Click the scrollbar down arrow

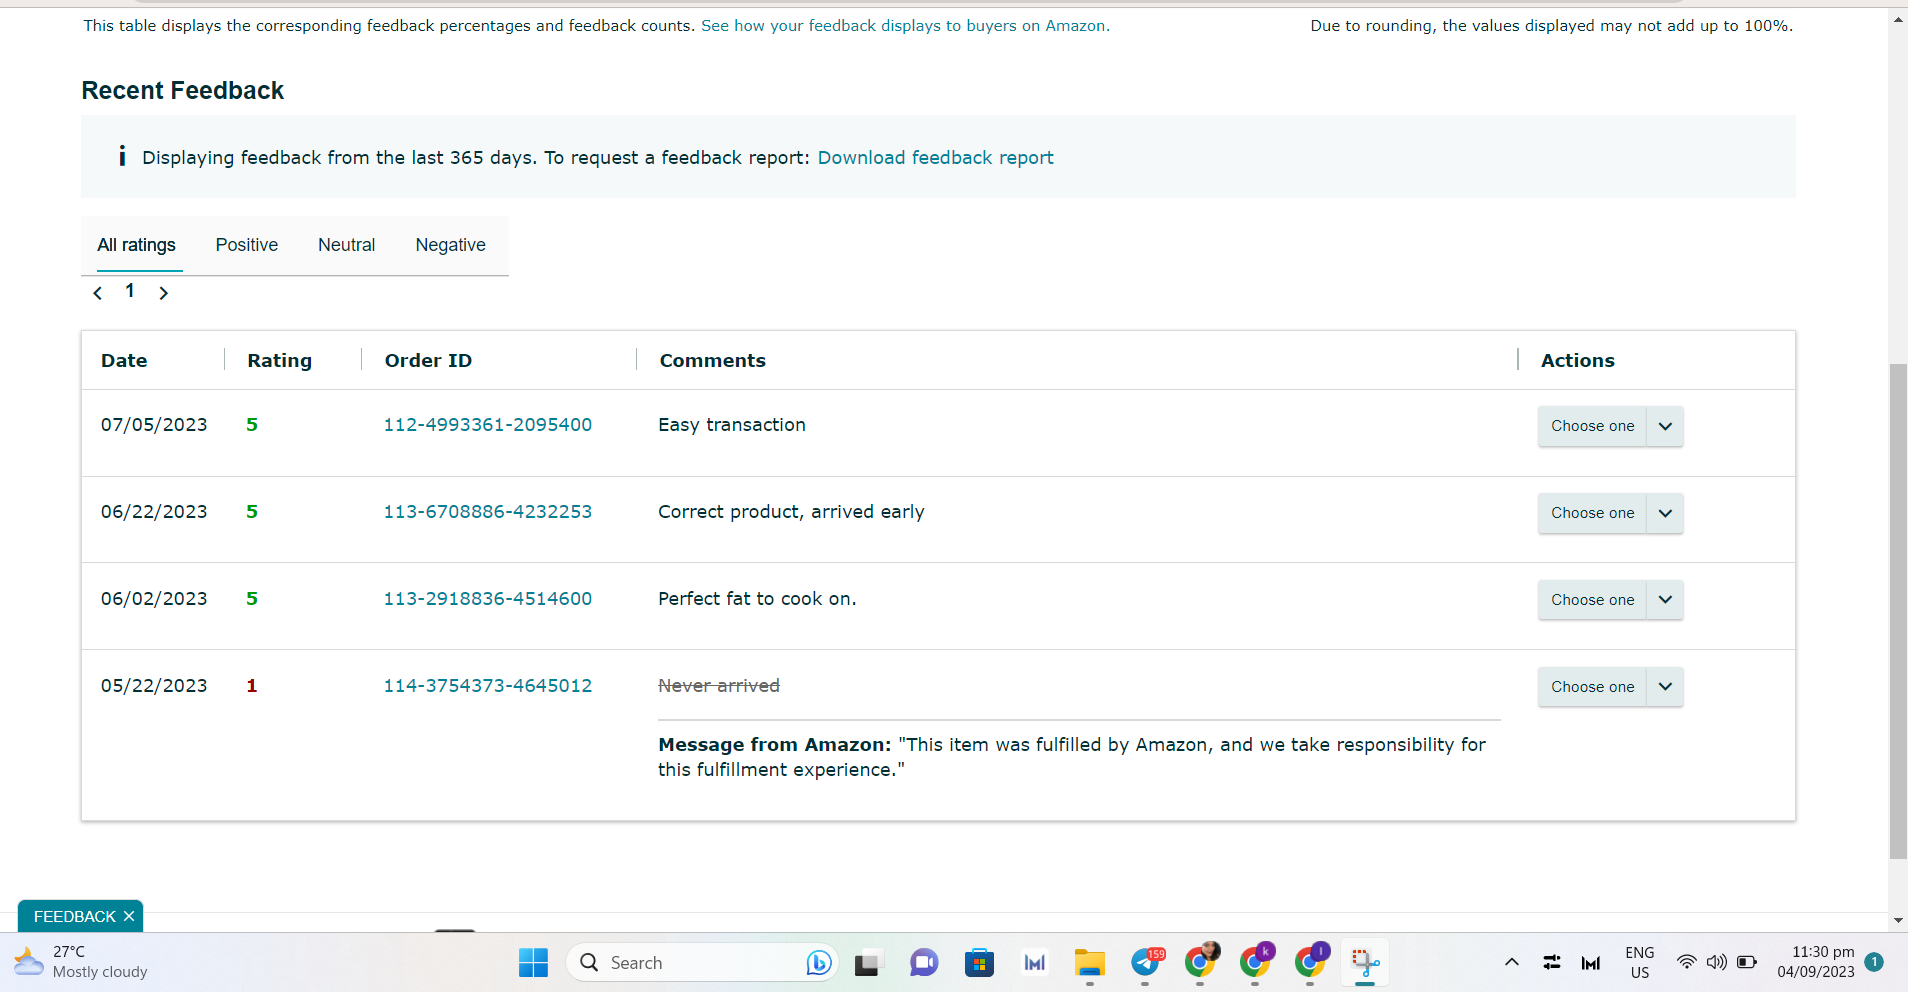tap(1898, 921)
